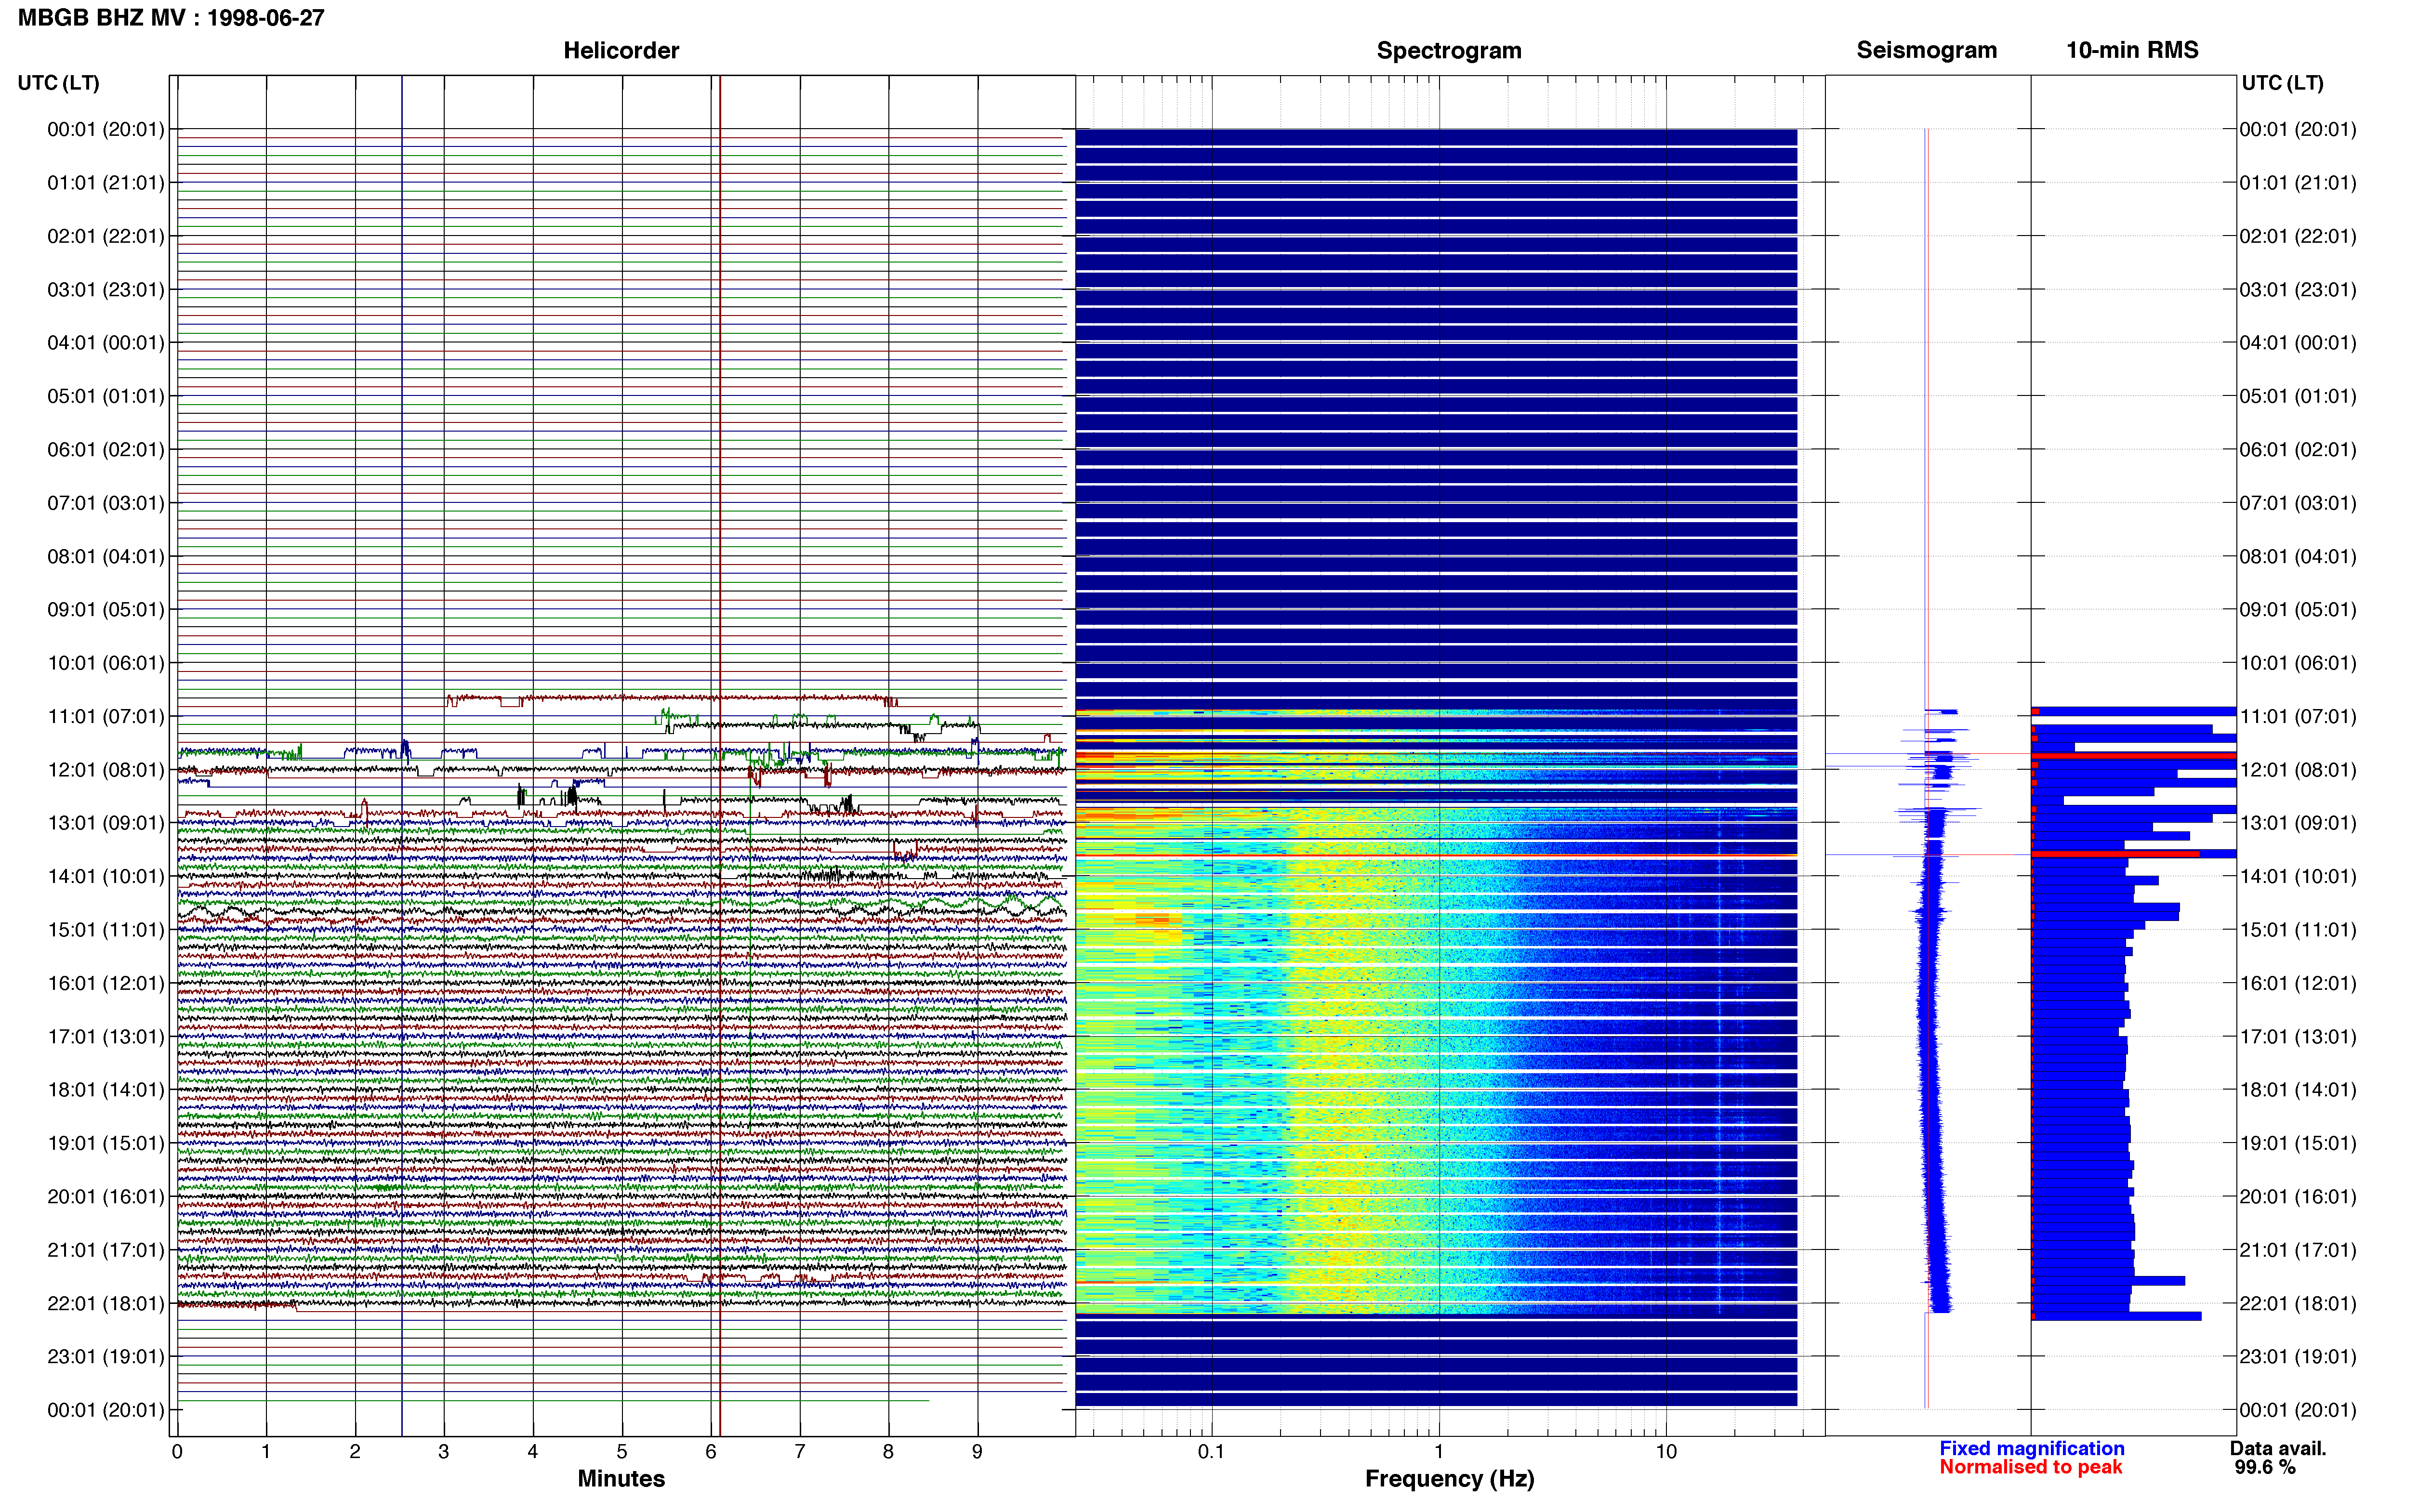
Task: Click left-axis time label '06:01 (02:01)'
Action: (x=106, y=450)
